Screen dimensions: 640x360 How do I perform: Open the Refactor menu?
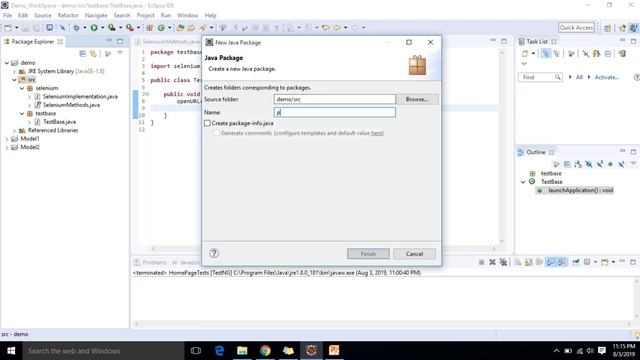coord(68,15)
